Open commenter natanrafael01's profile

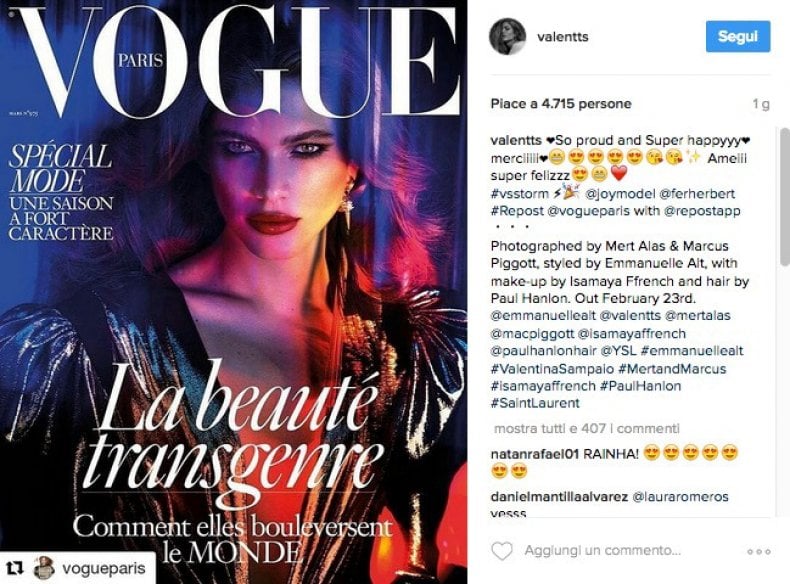point(535,454)
